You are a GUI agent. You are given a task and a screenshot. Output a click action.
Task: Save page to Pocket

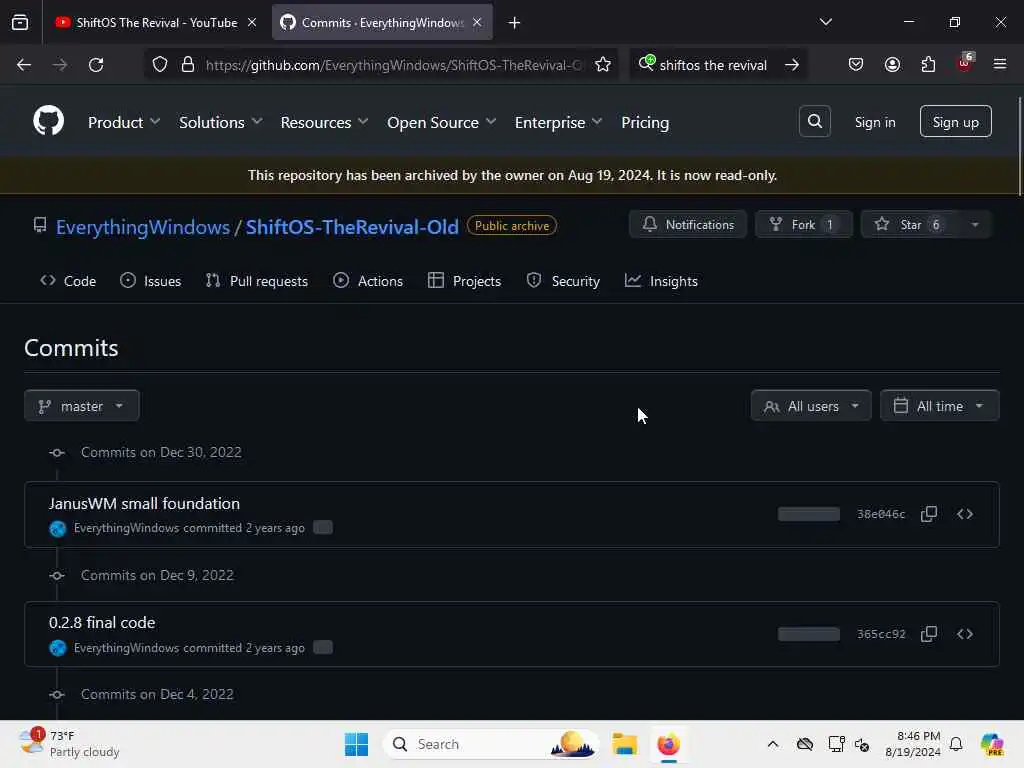856,65
